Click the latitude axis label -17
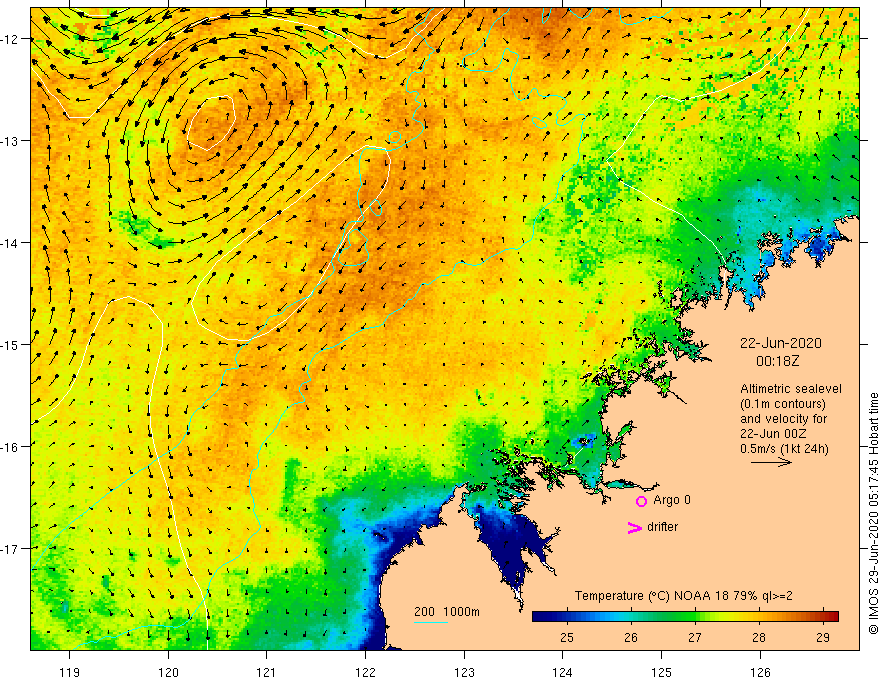880x680 pixels. pos(10,549)
